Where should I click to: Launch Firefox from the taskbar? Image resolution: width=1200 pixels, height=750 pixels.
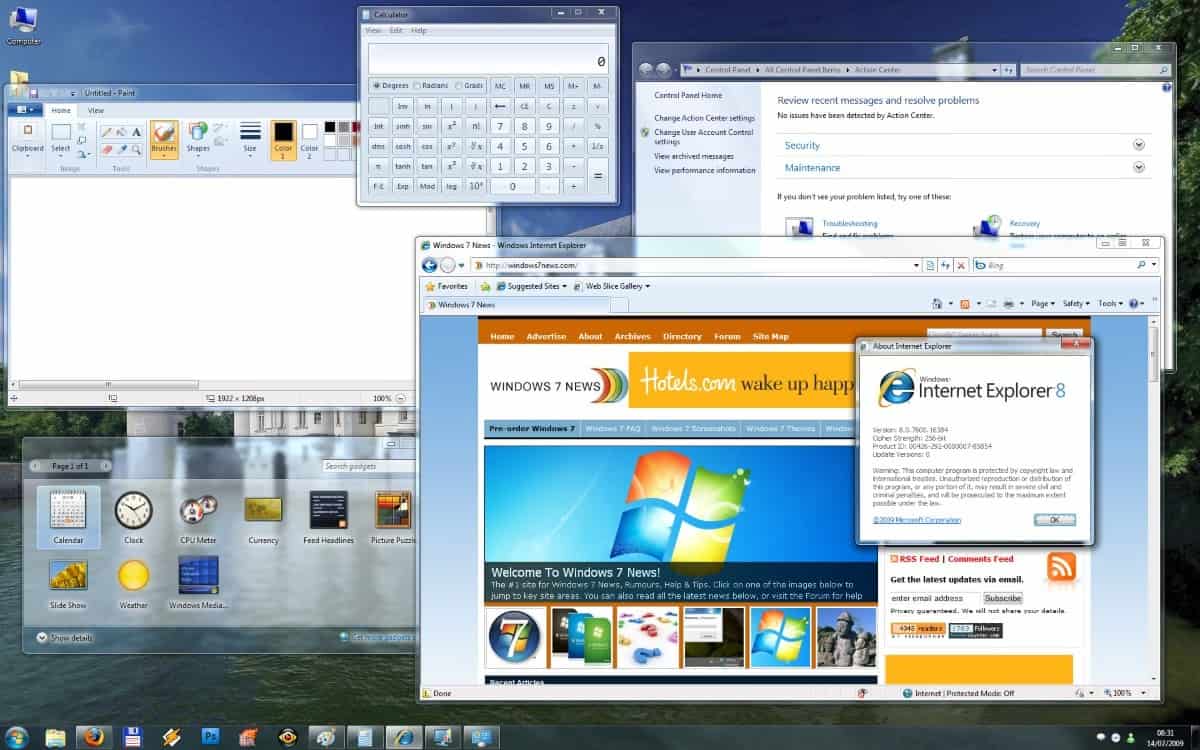point(93,738)
